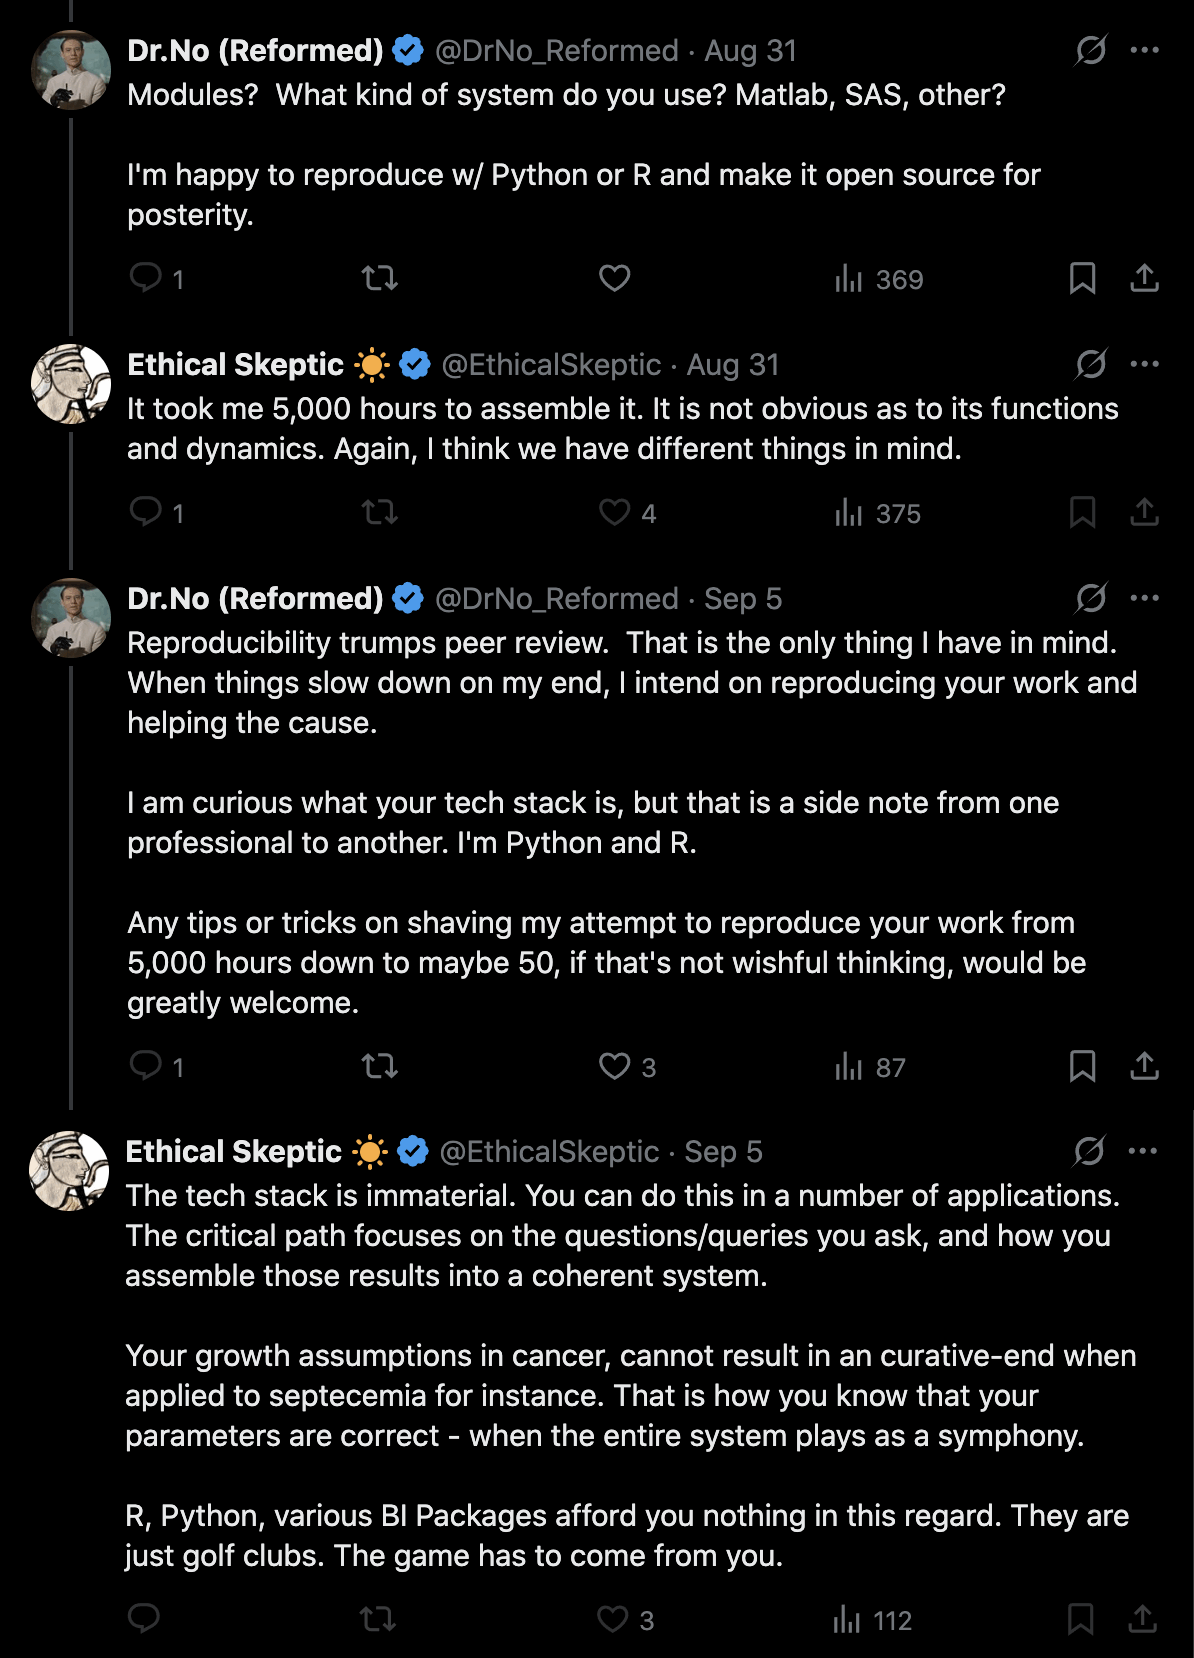Repost Dr.No's Sep 5 reproducibility tweet
This screenshot has height=1658, width=1194.
379,1066
